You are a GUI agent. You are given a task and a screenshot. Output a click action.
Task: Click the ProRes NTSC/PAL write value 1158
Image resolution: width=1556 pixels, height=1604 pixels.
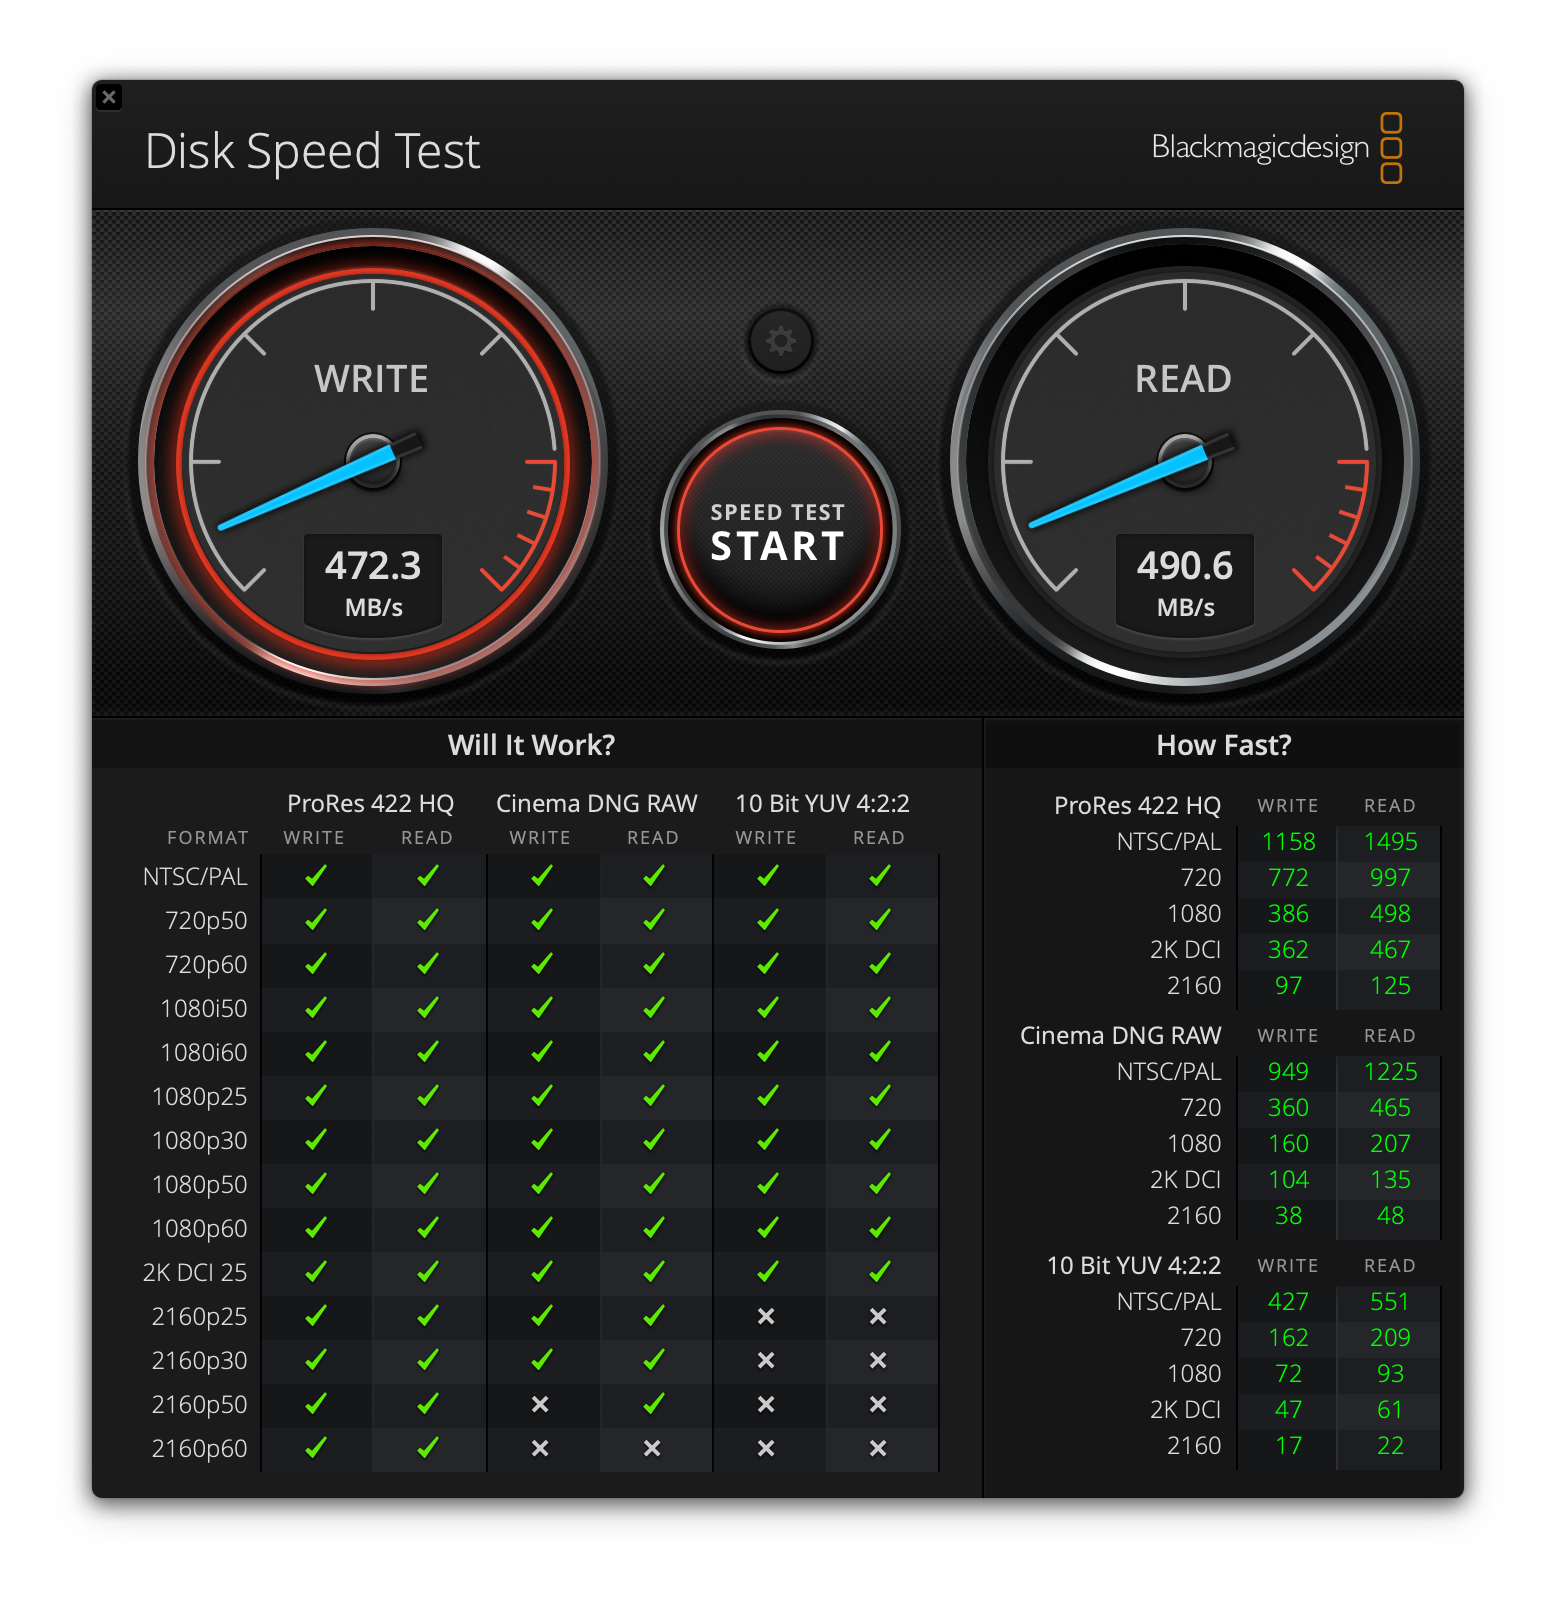pyautogui.click(x=1288, y=842)
